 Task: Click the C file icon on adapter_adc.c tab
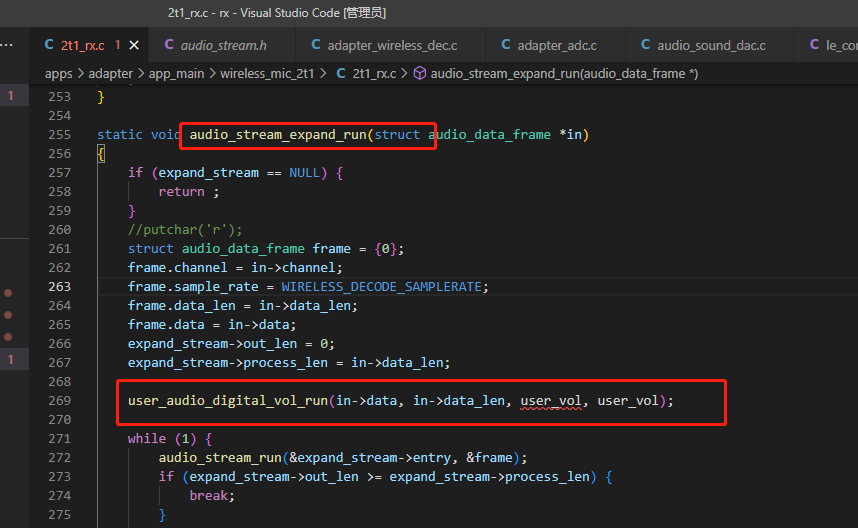click(506, 45)
